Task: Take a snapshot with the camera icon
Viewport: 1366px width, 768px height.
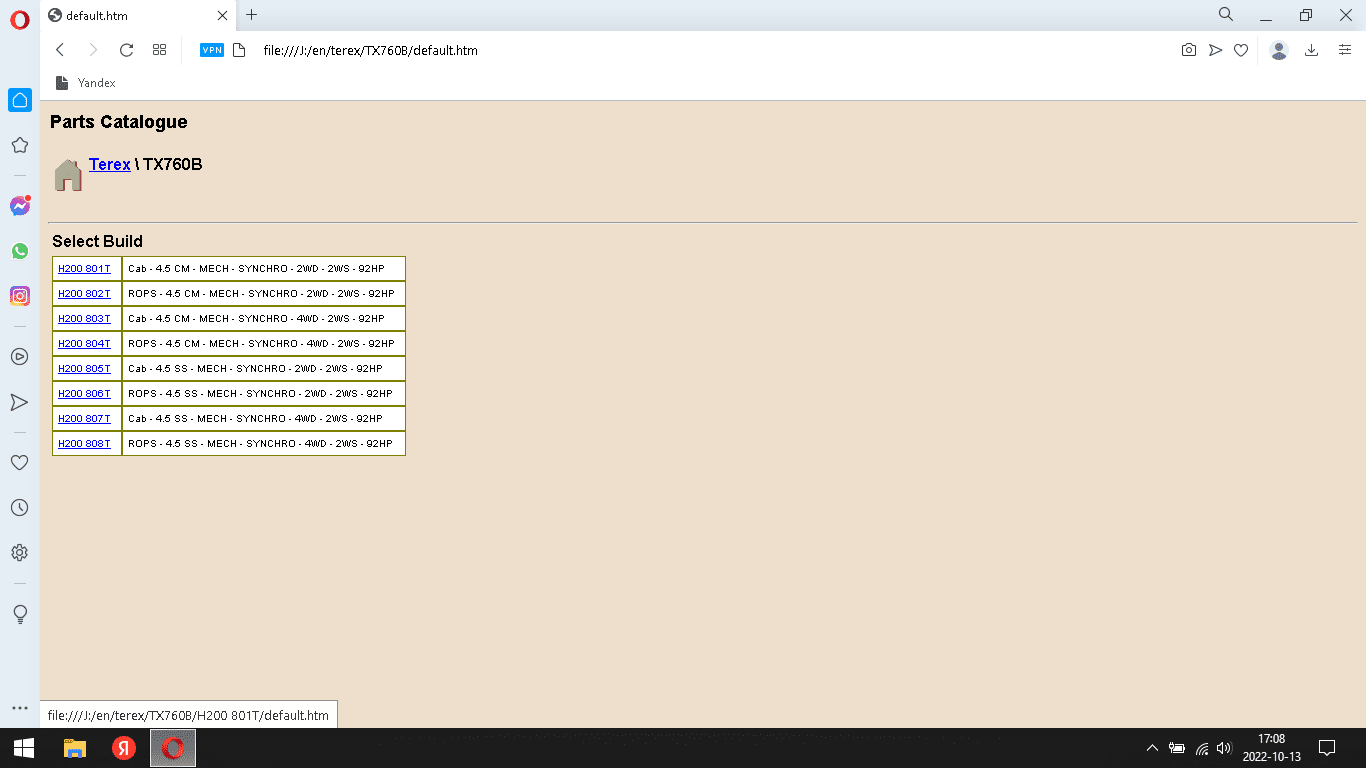Action: (1188, 50)
